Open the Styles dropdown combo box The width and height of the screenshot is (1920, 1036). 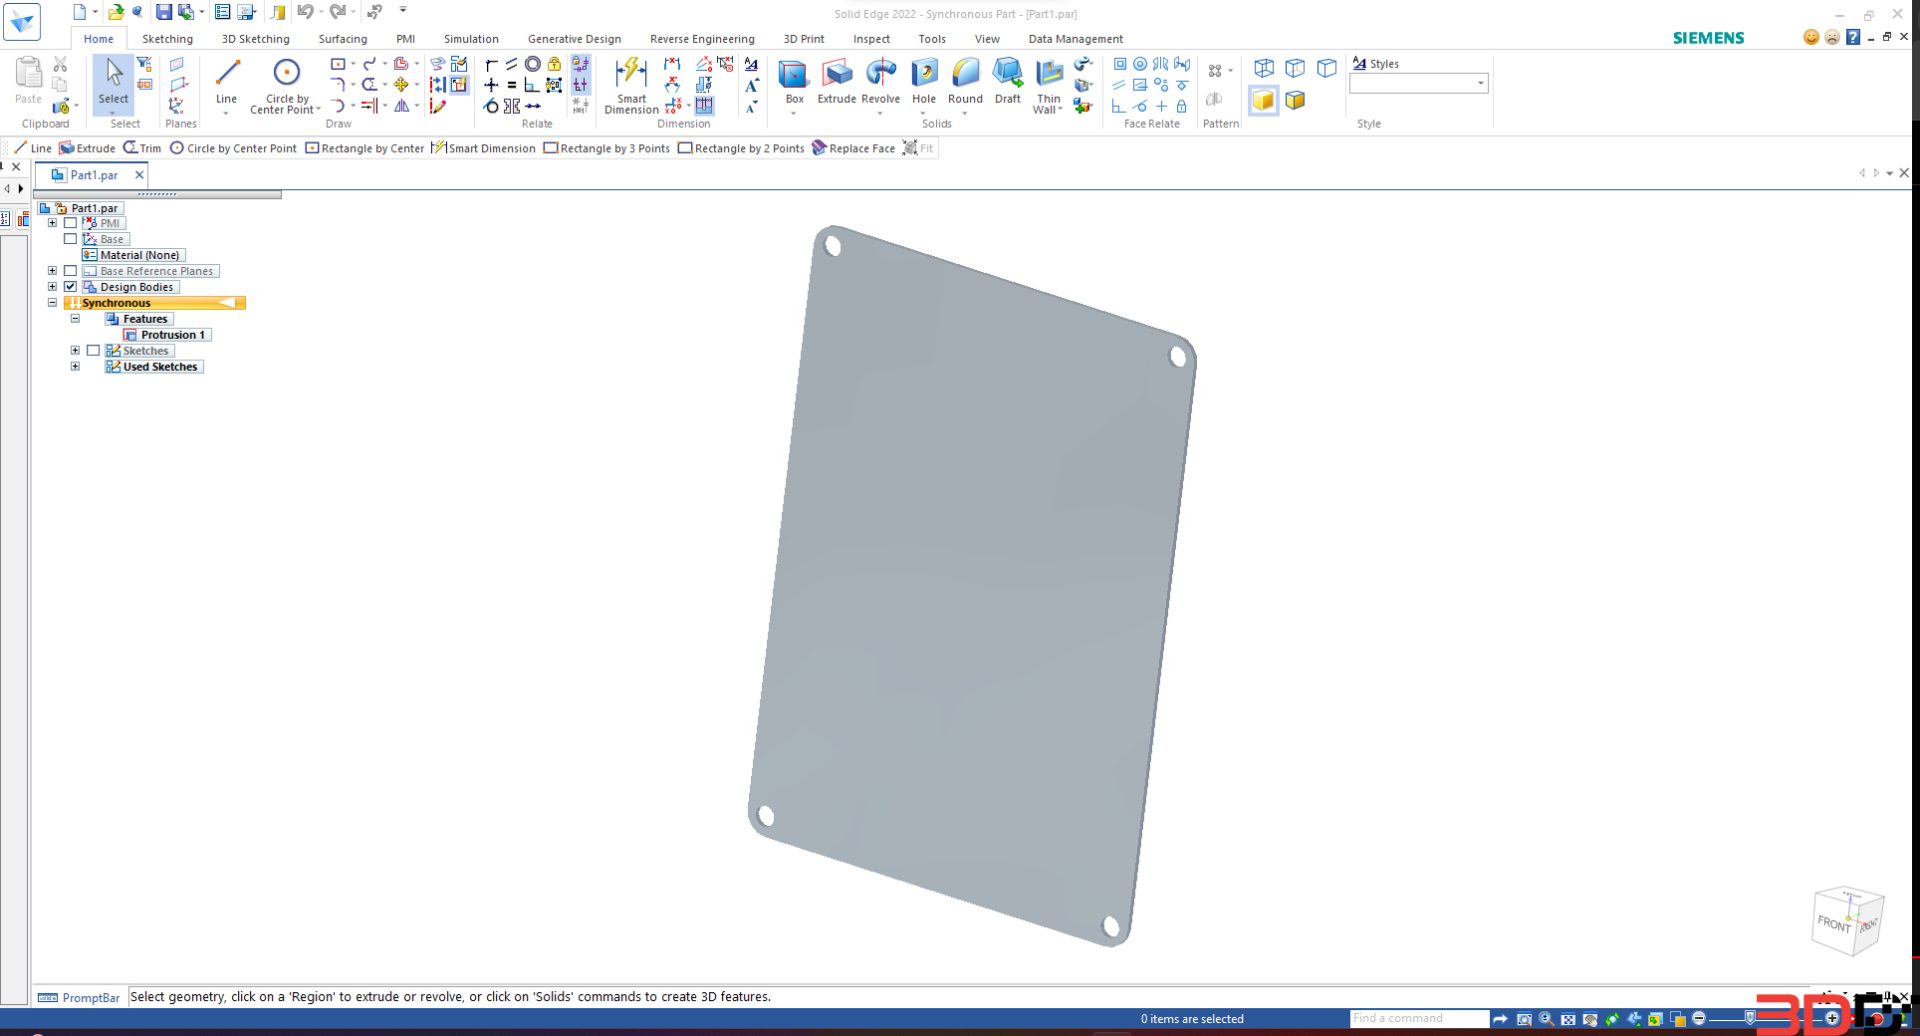tap(1418, 83)
